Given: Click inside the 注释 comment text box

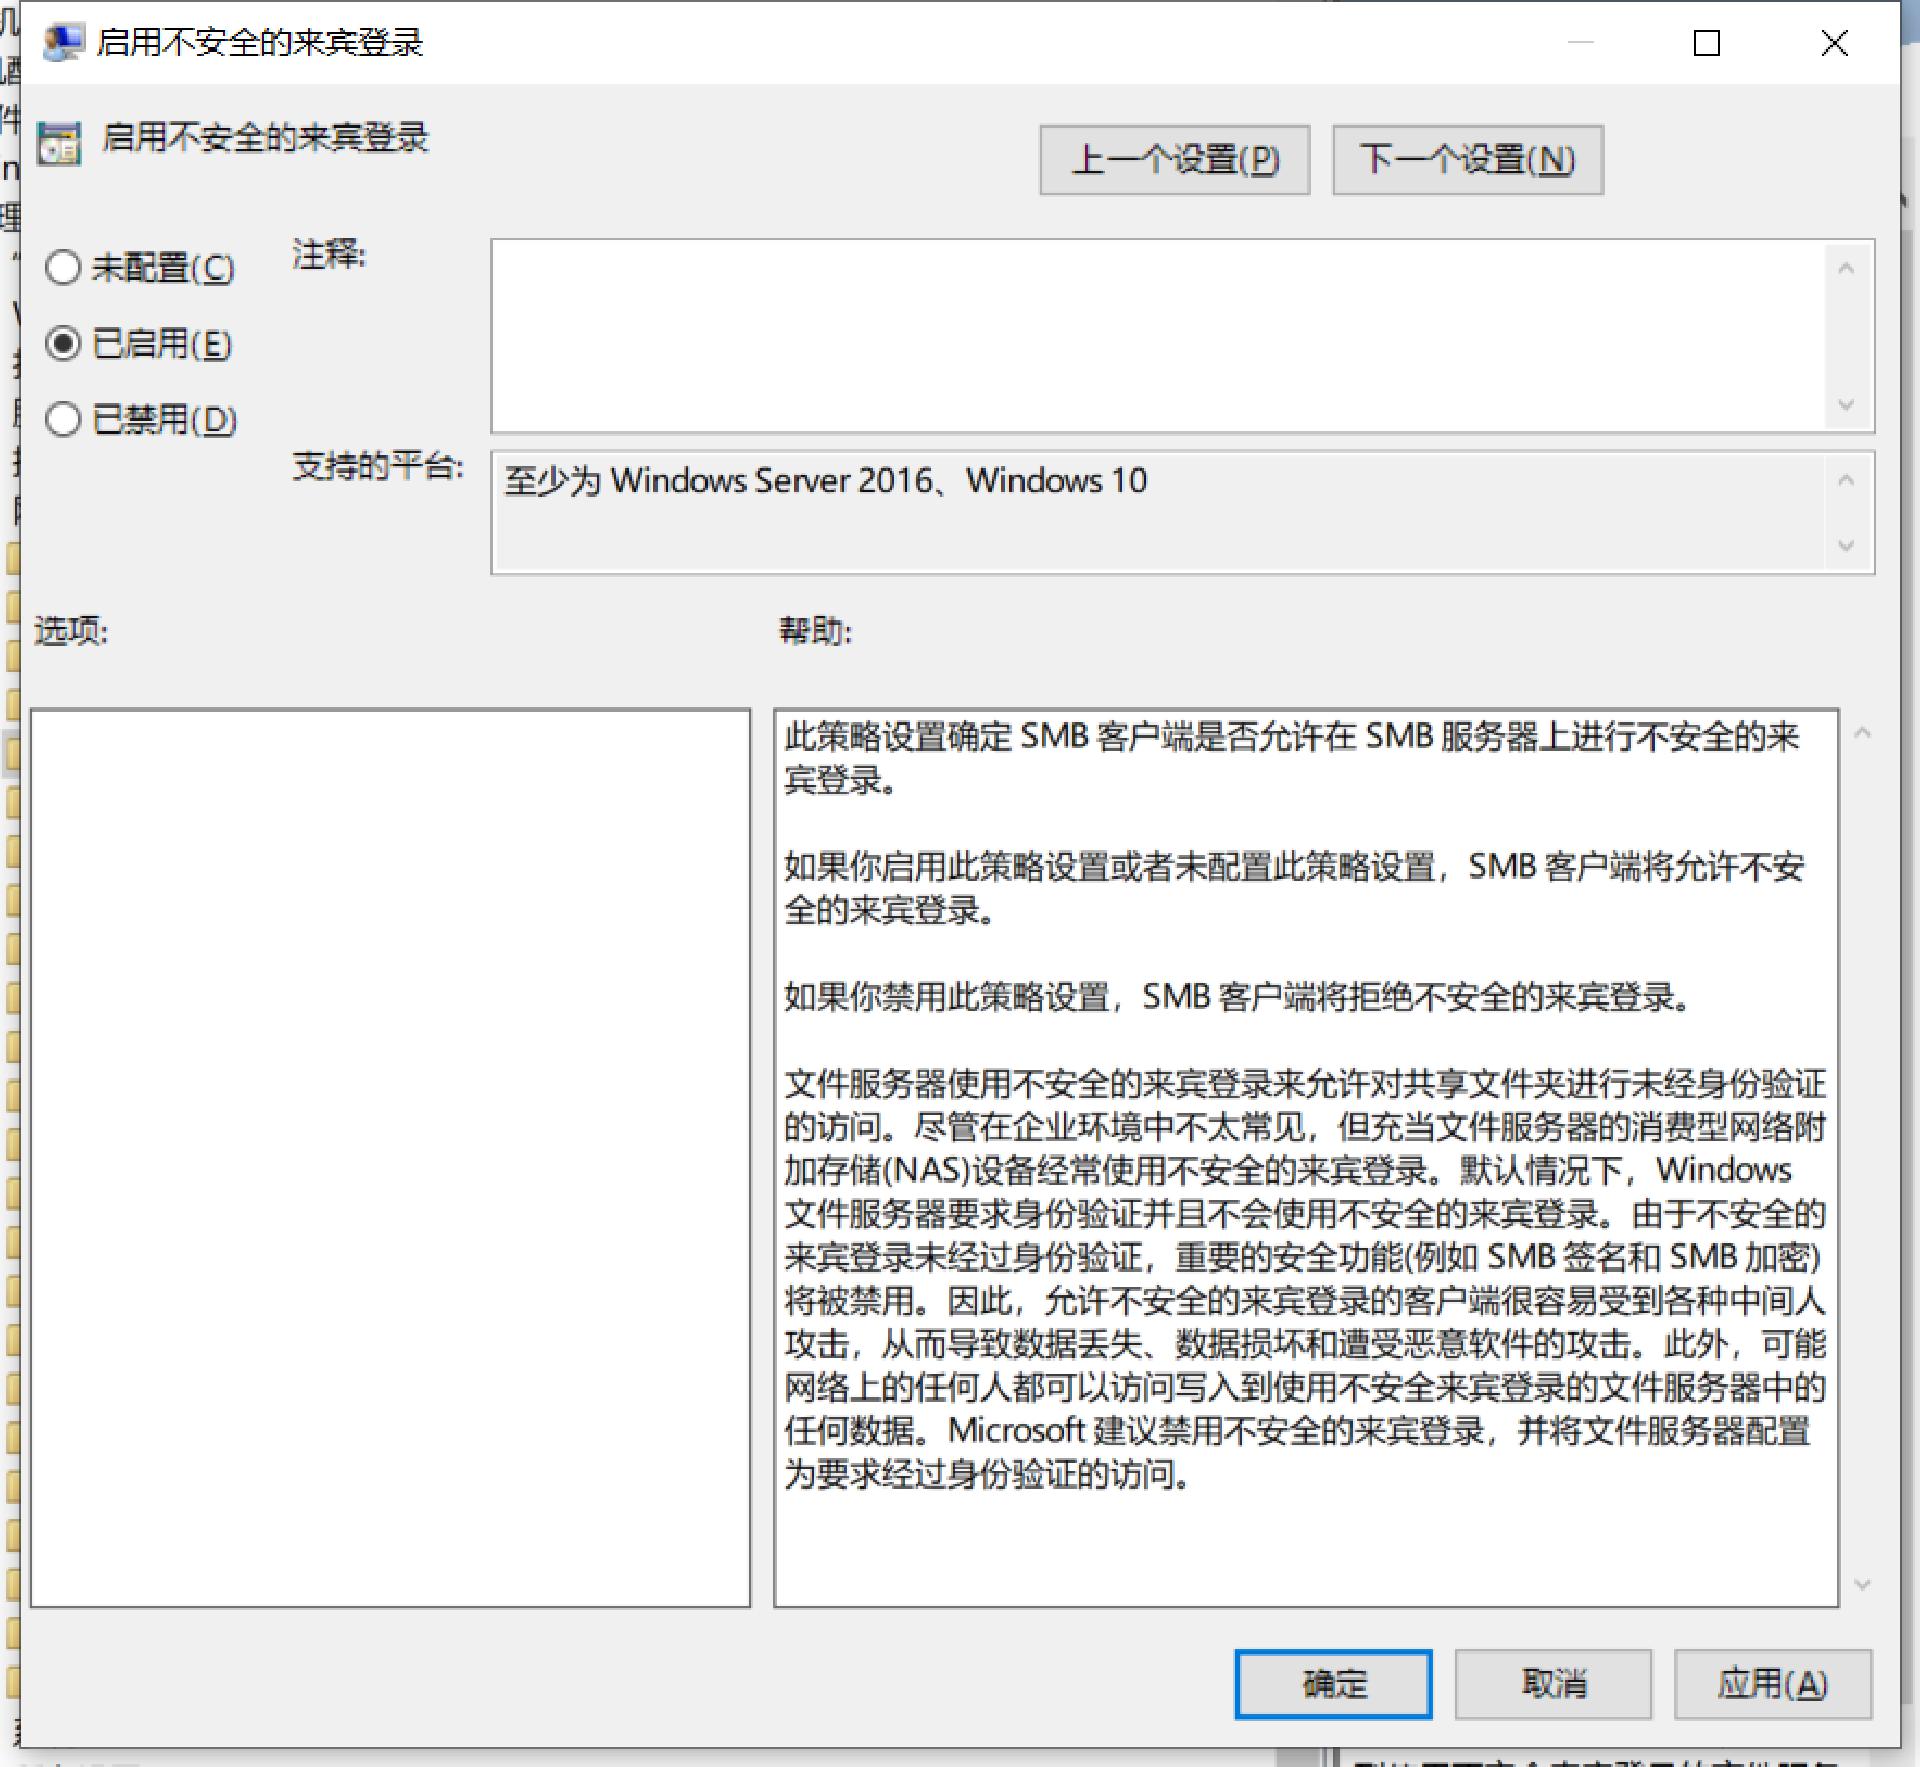Looking at the screenshot, I should click(x=1158, y=336).
